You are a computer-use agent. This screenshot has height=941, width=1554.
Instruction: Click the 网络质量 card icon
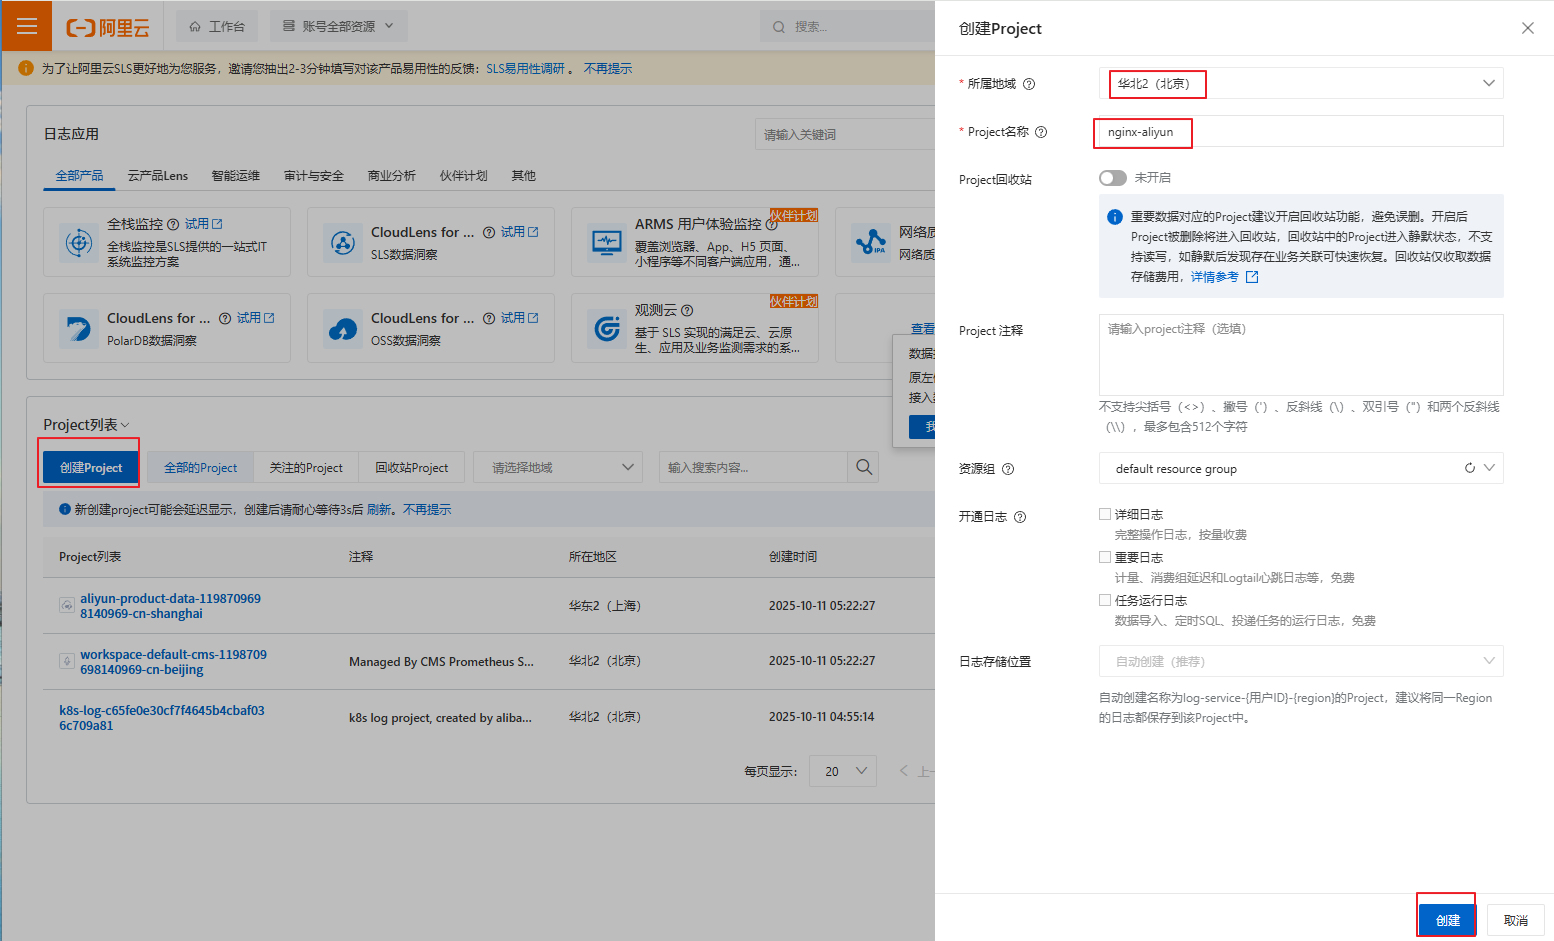click(870, 242)
